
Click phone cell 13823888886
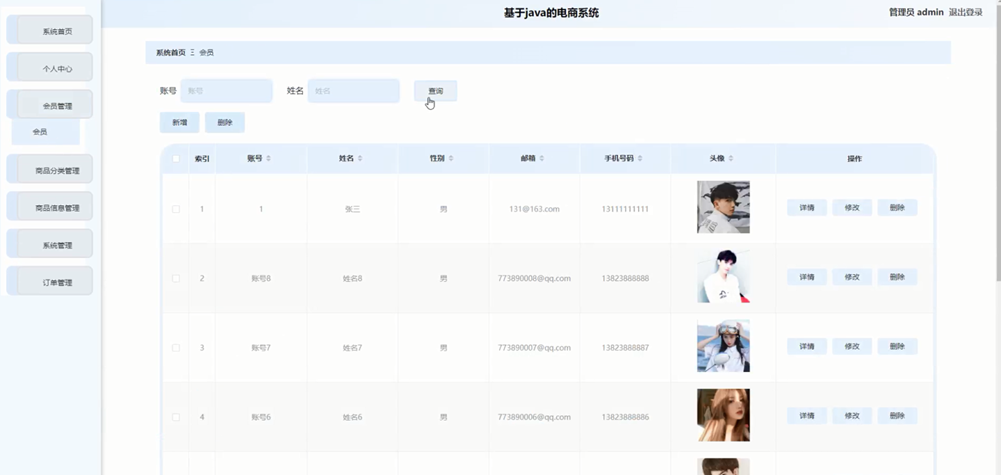tap(626, 417)
